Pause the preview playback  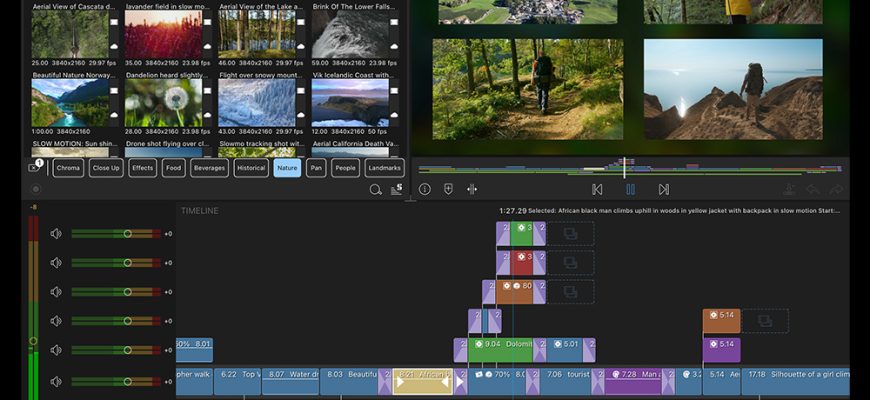(630, 189)
